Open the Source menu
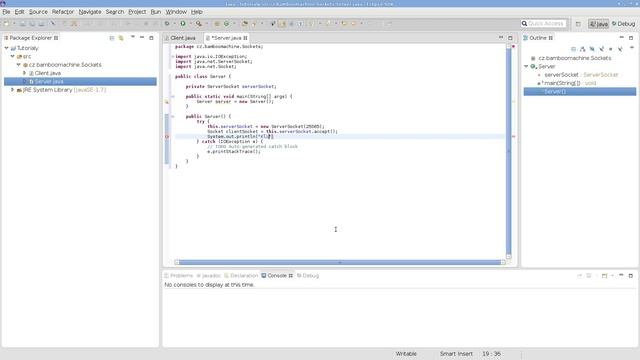 38,12
